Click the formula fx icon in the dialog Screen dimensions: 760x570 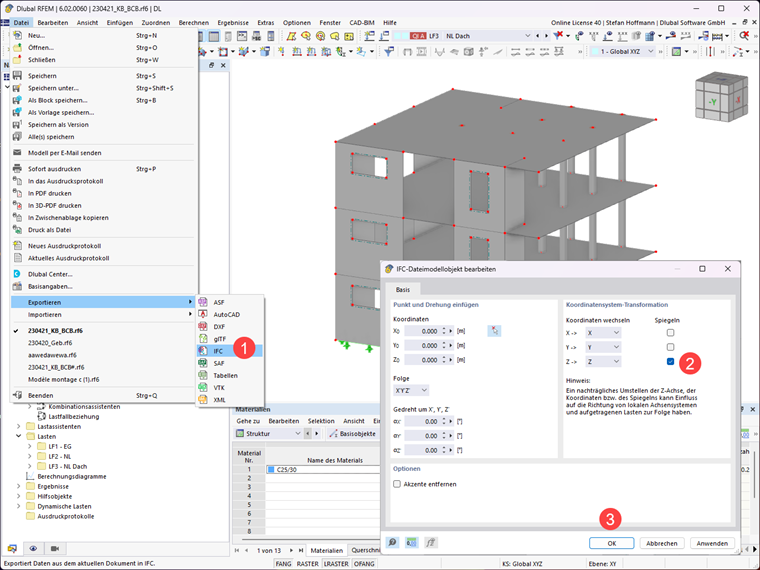pyautogui.click(x=430, y=543)
